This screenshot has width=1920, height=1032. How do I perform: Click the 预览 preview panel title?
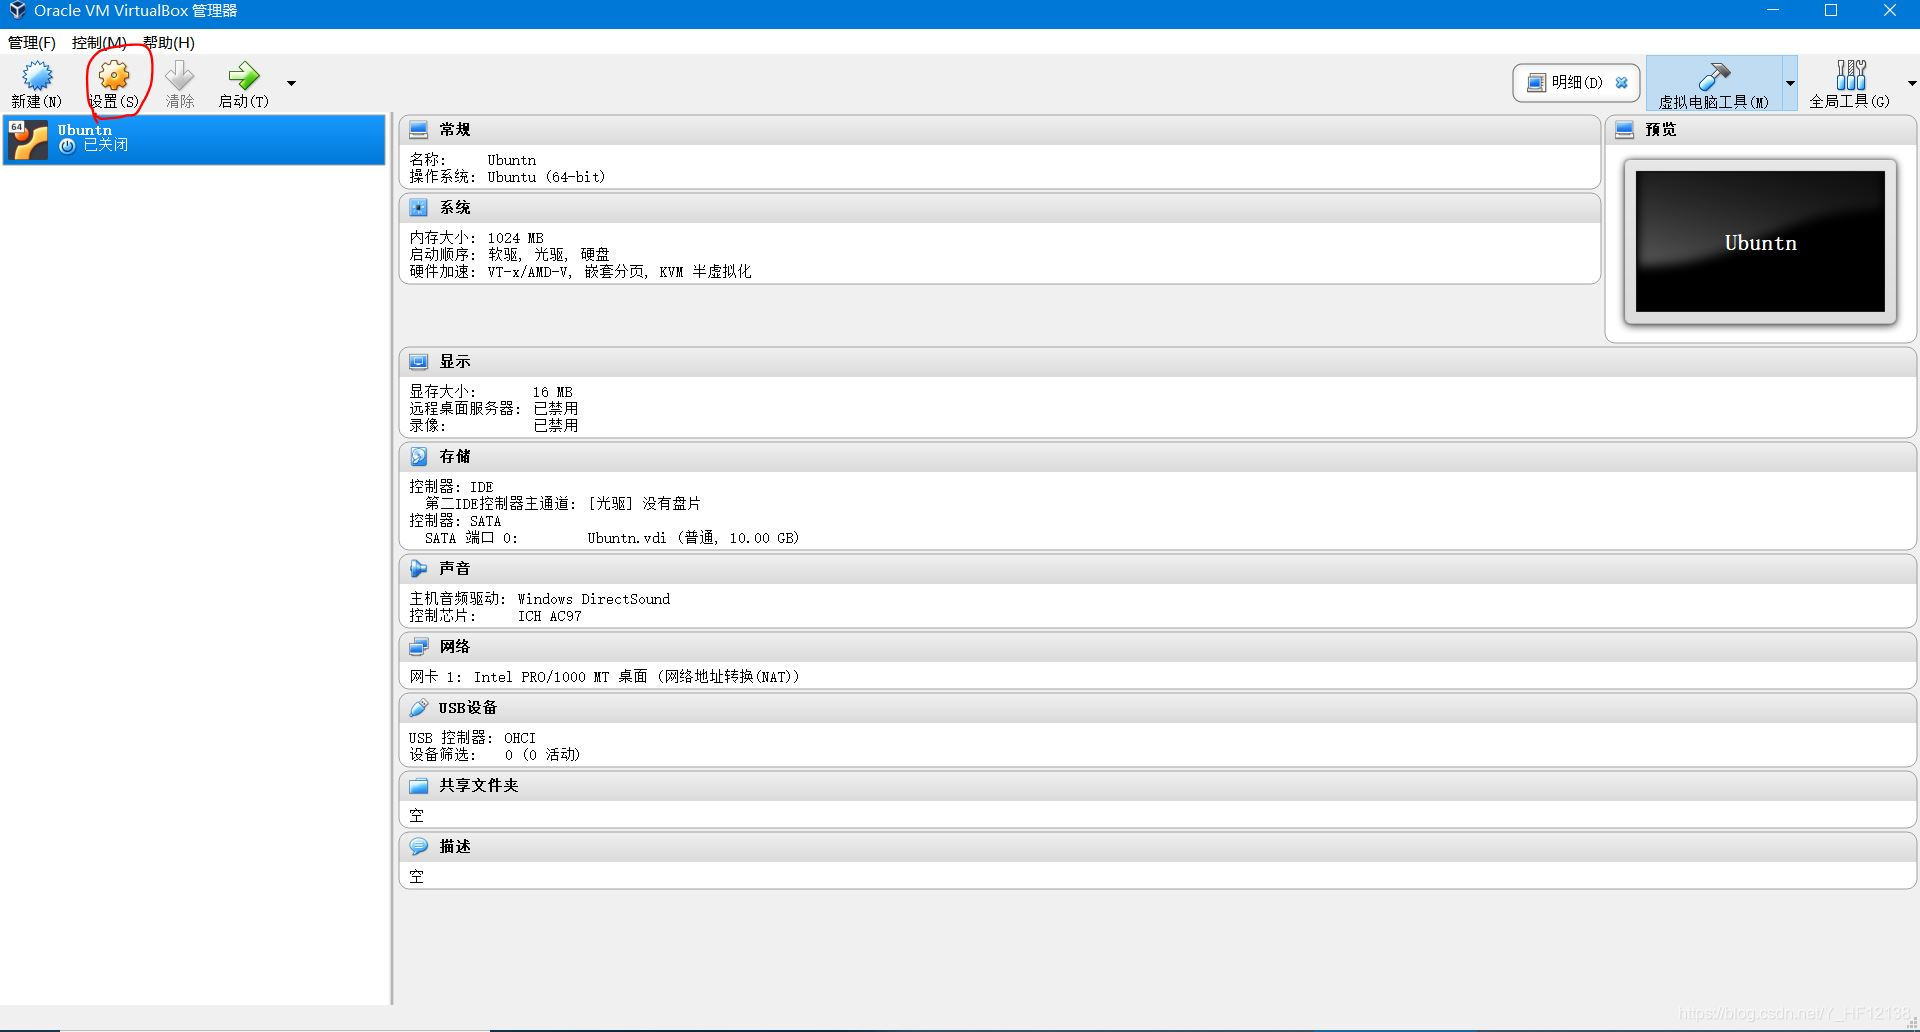tap(1661, 130)
